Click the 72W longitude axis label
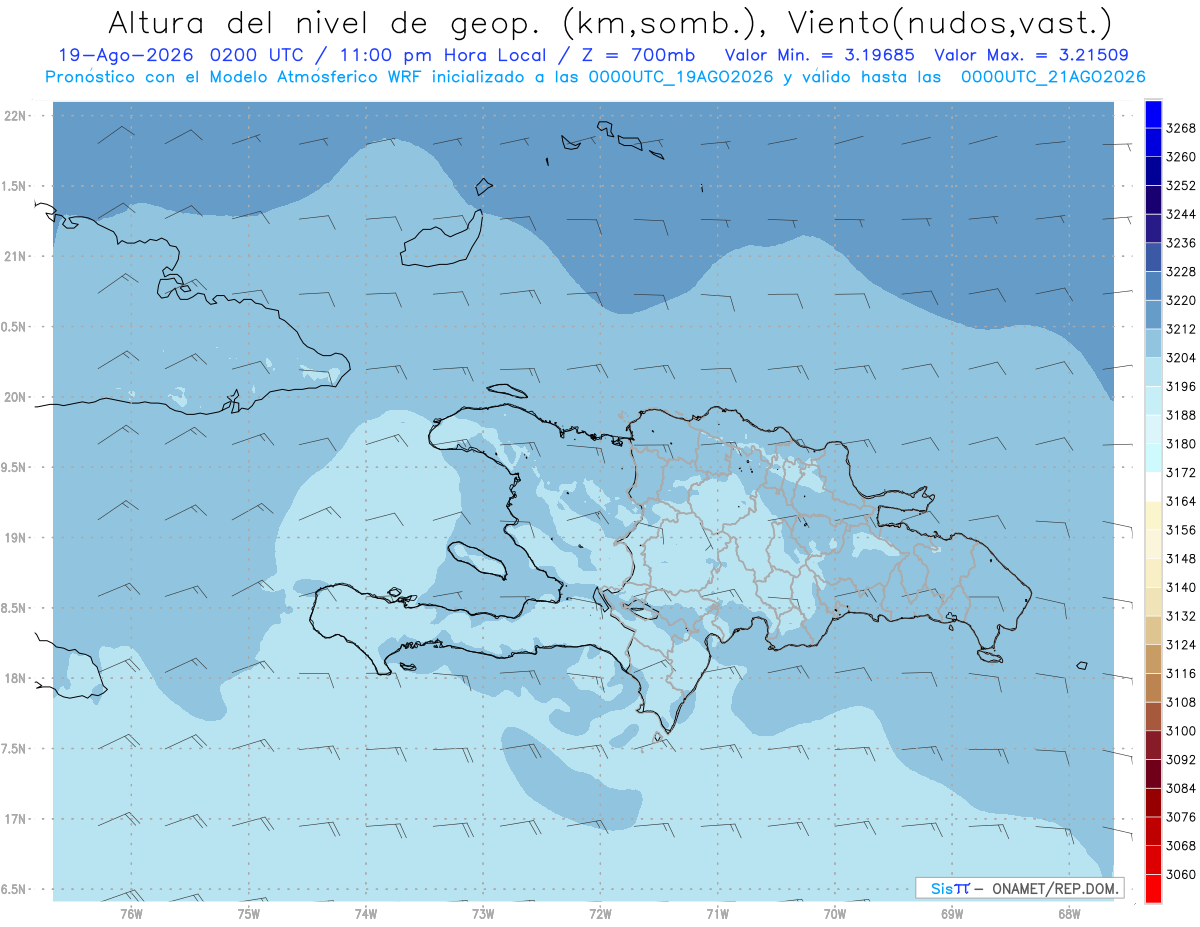The height and width of the screenshot is (927, 1200). click(600, 913)
